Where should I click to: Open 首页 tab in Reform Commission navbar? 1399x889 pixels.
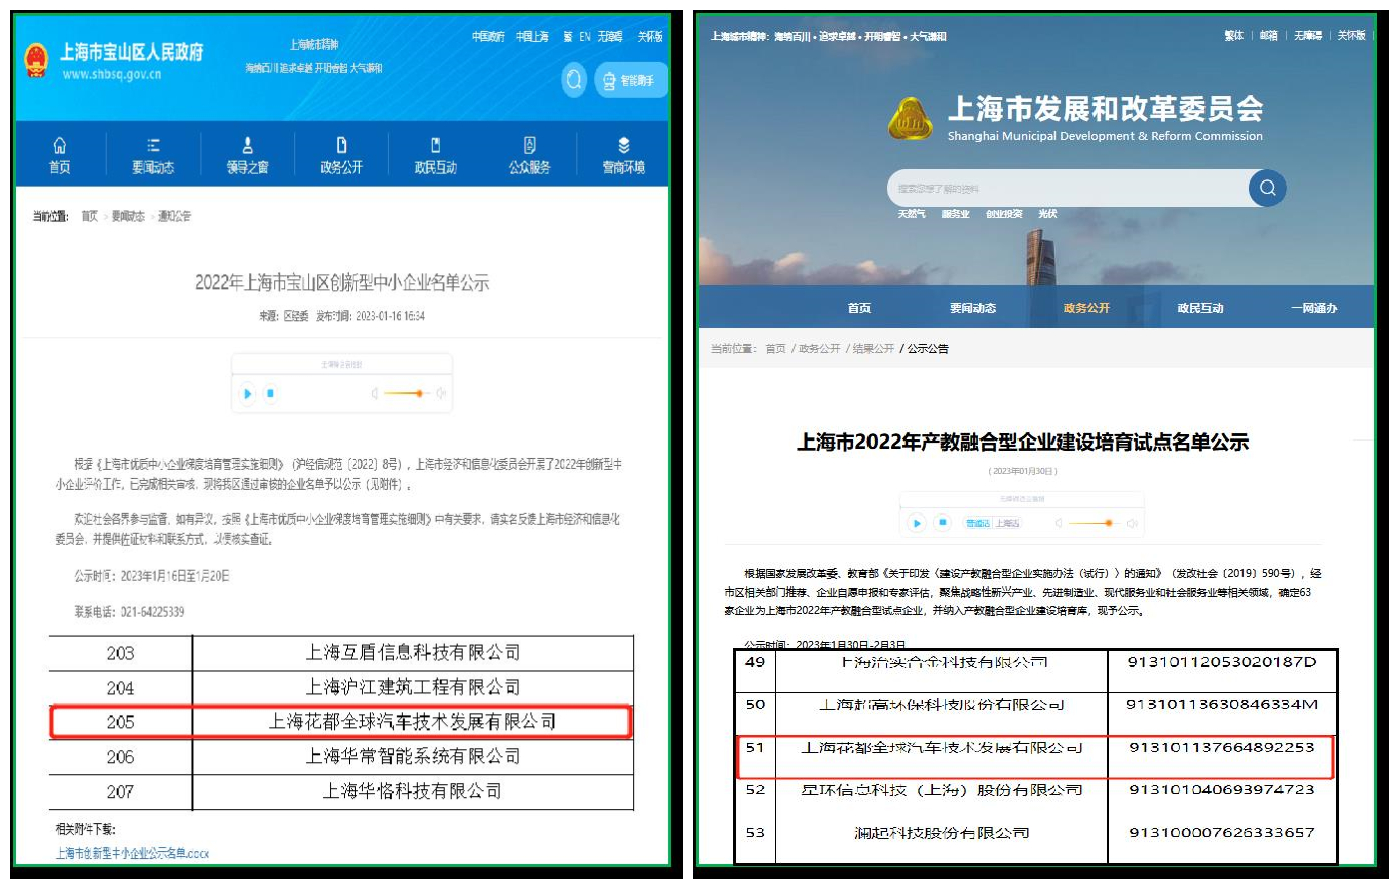859,308
